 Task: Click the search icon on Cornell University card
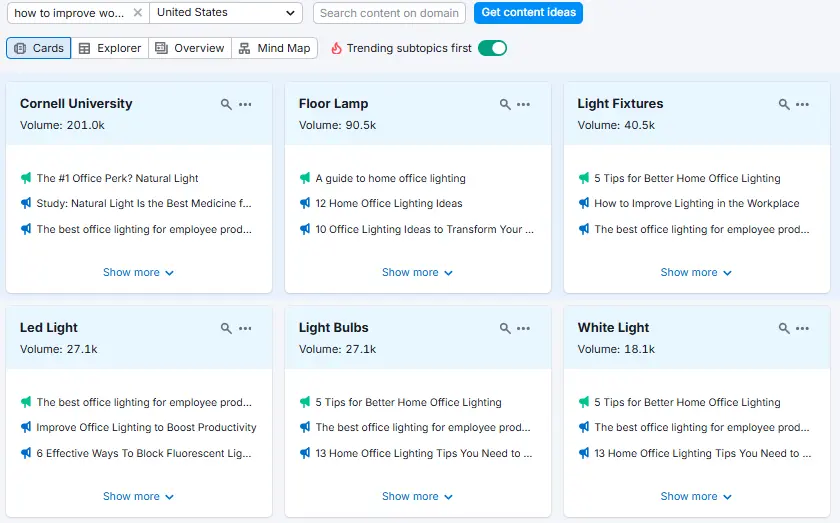tap(227, 104)
